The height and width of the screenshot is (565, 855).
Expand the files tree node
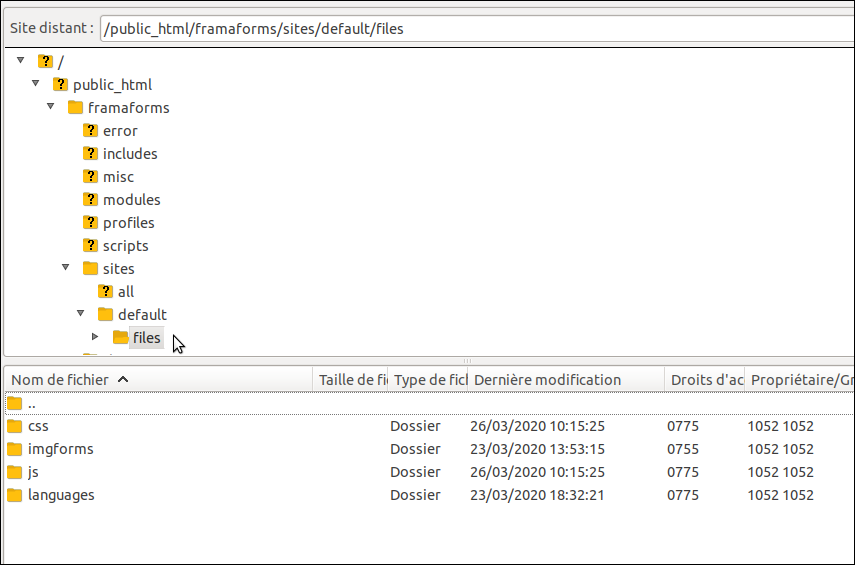[x=95, y=336]
